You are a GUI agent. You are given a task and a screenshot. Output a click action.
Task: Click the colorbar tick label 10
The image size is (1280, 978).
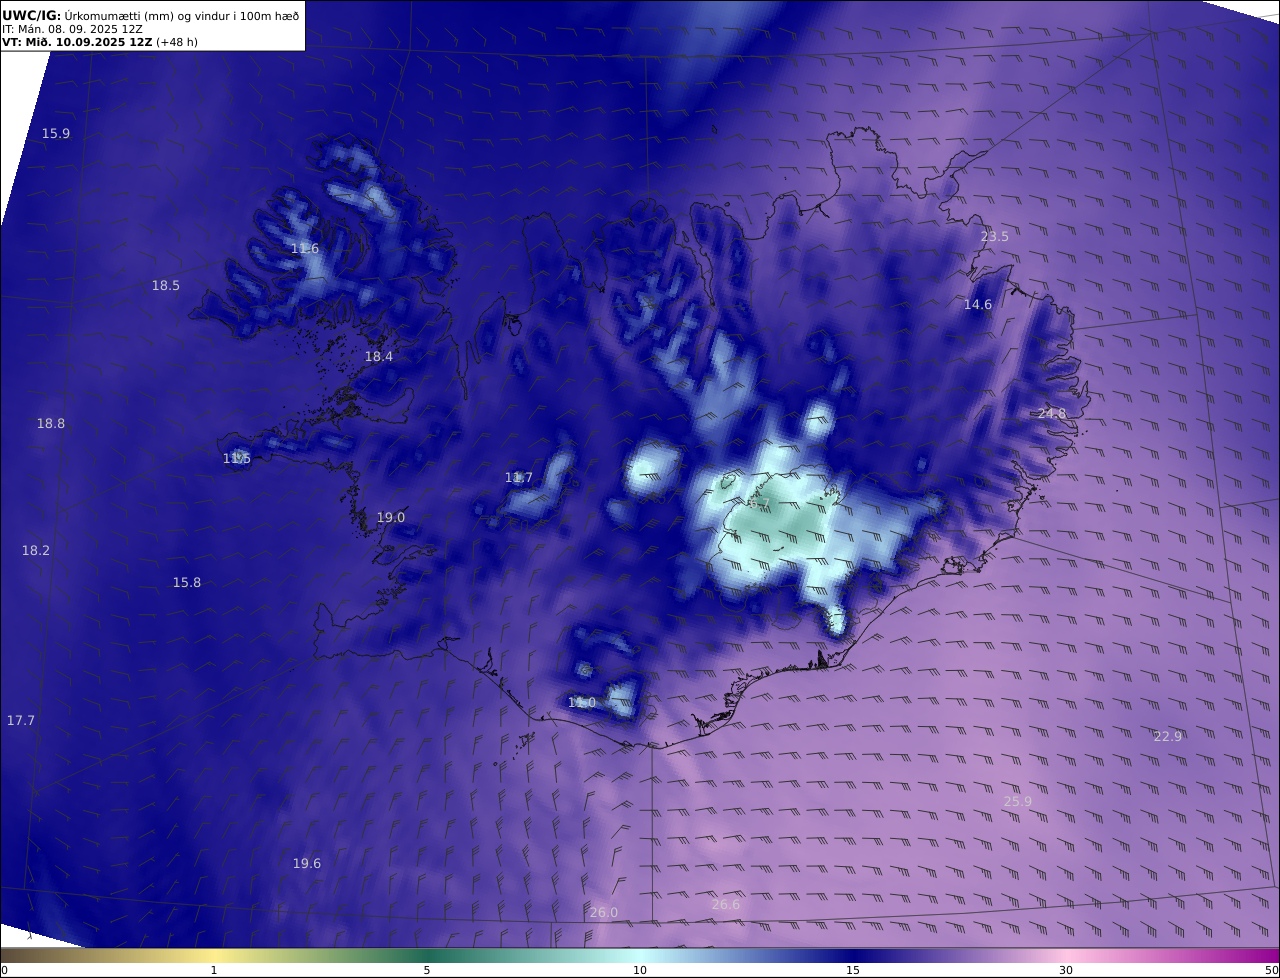pyautogui.click(x=640, y=970)
